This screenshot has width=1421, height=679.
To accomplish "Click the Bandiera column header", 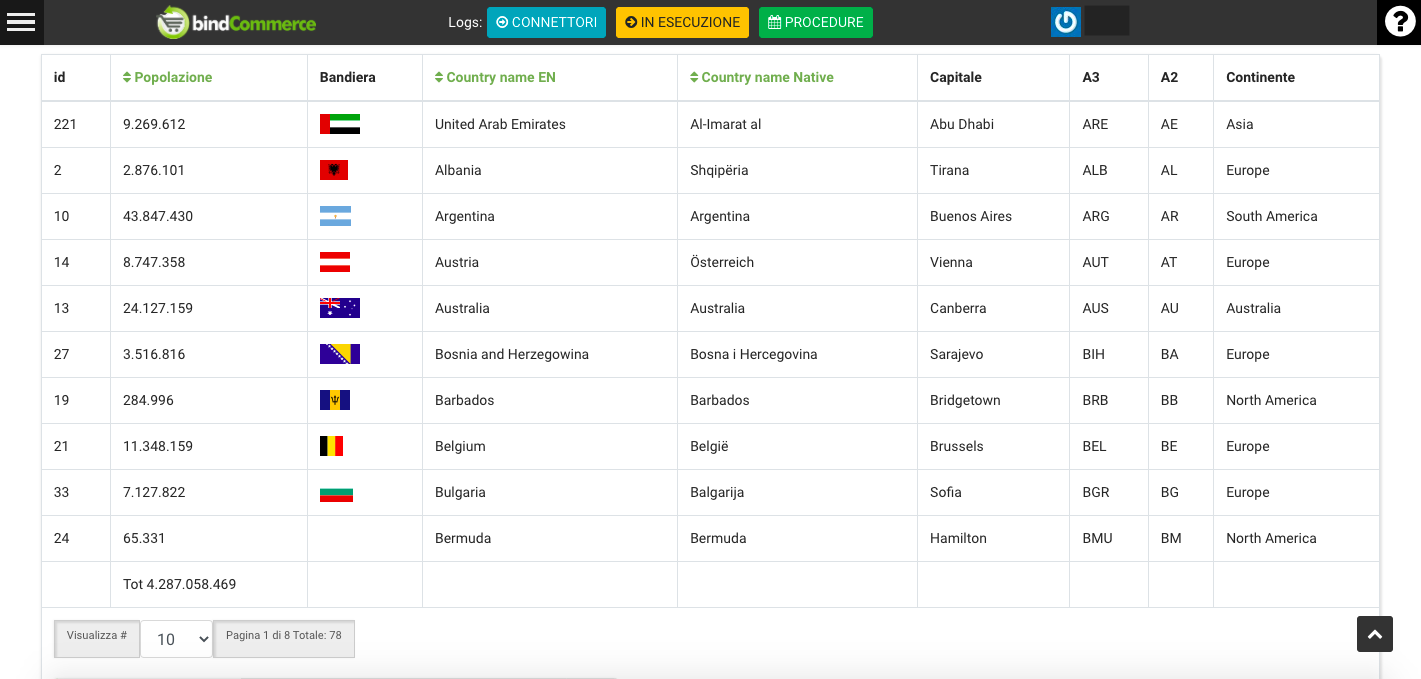I will pos(347,77).
